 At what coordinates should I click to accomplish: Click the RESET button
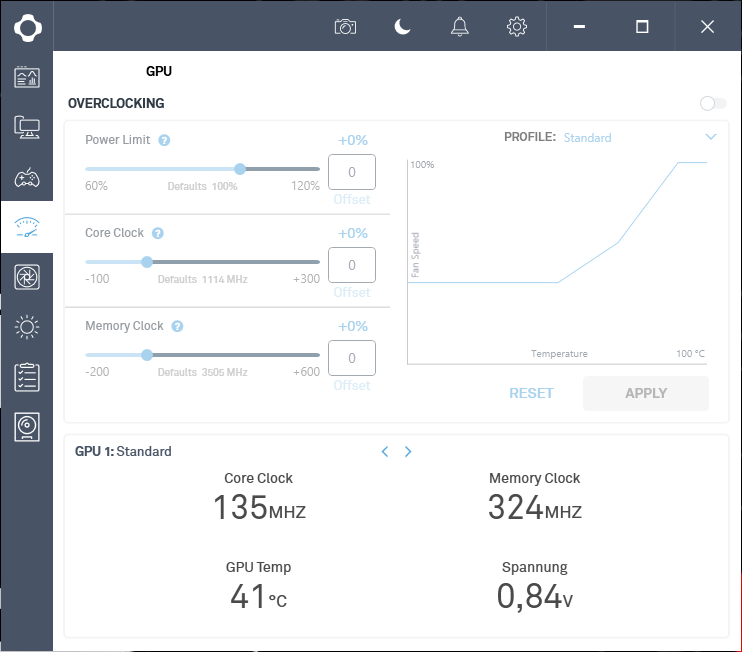pos(531,393)
